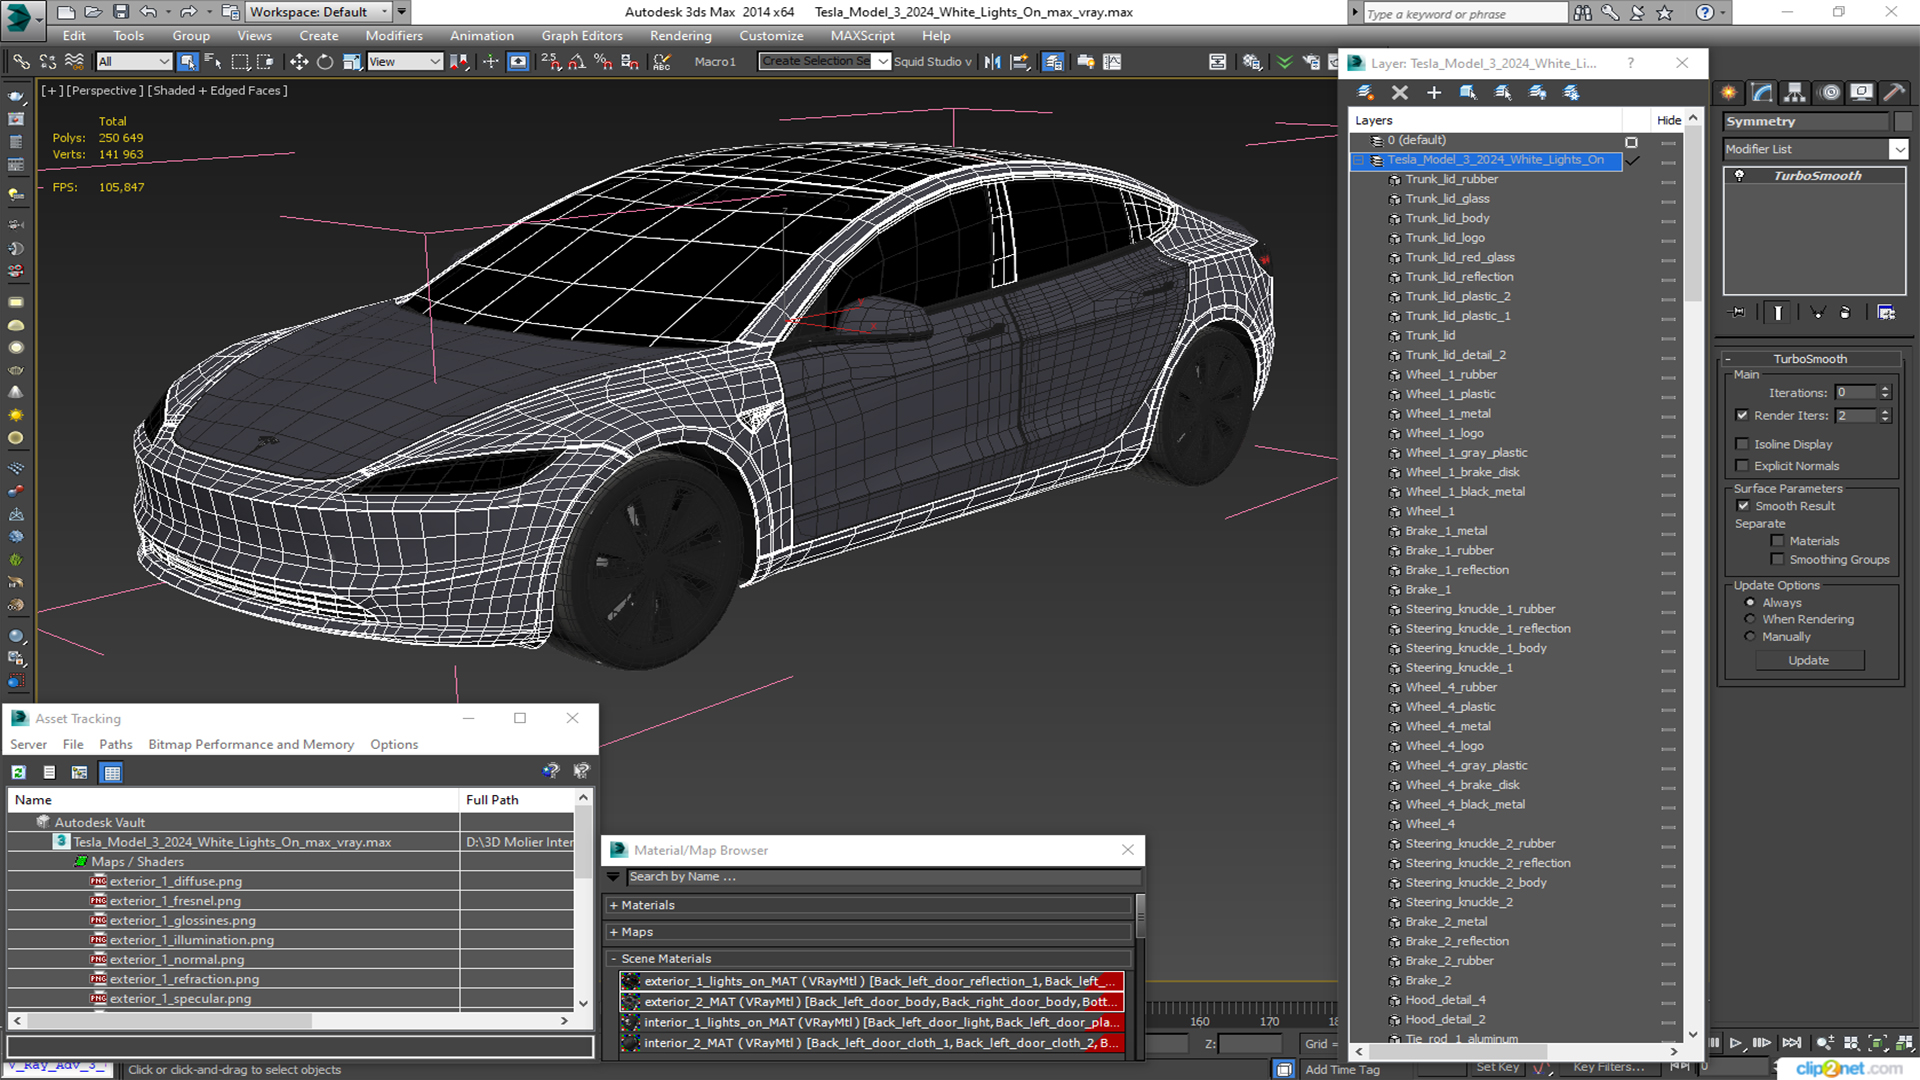
Task: Open the Create Selection Set dropdown
Action: [x=823, y=62]
